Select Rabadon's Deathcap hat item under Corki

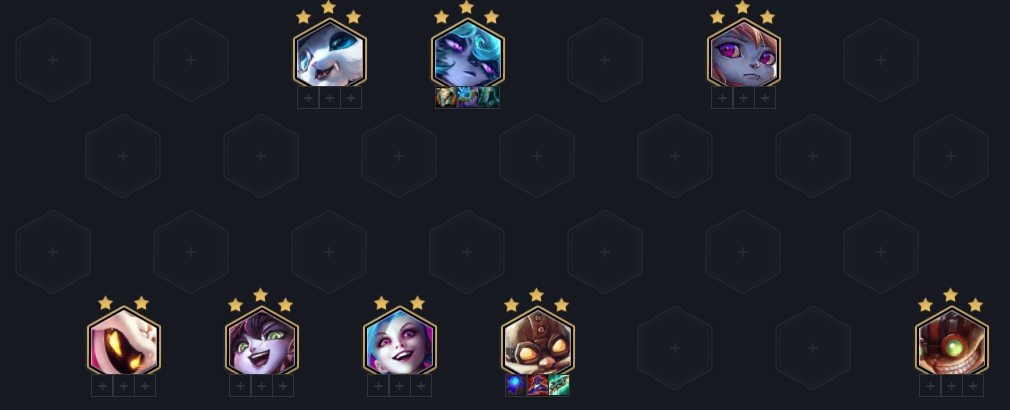click(x=537, y=386)
